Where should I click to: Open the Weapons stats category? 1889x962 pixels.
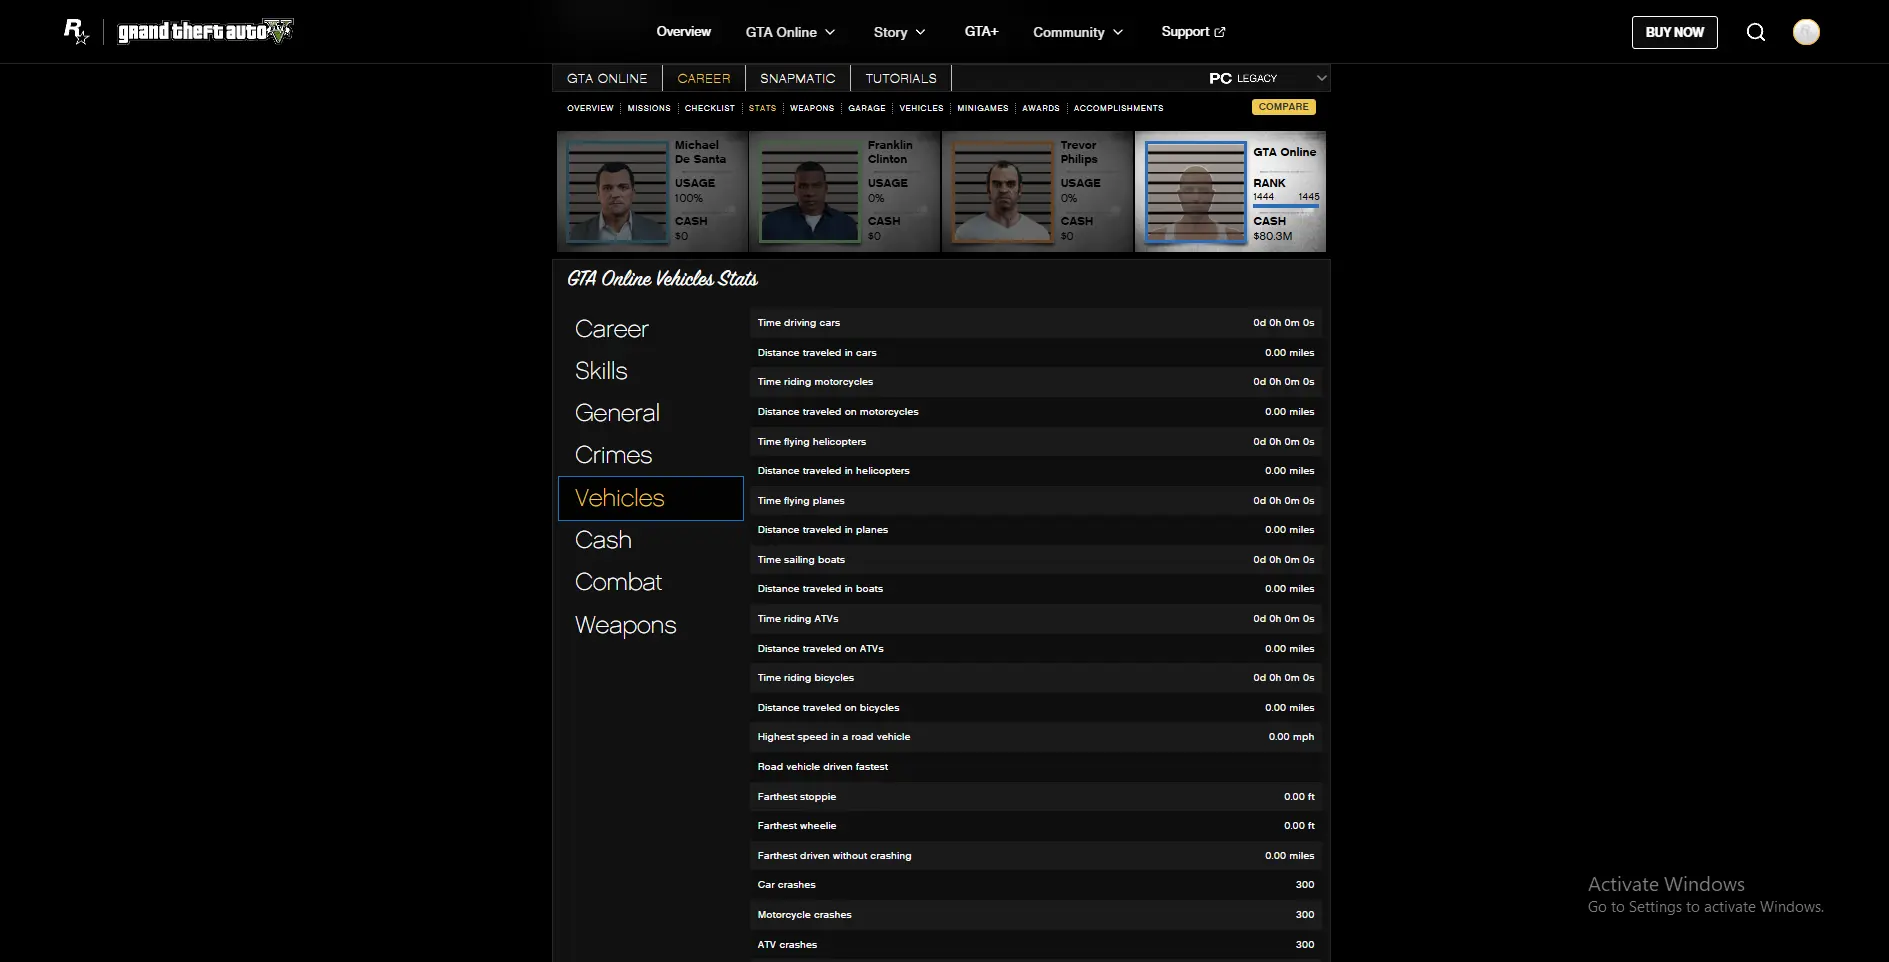pos(625,625)
